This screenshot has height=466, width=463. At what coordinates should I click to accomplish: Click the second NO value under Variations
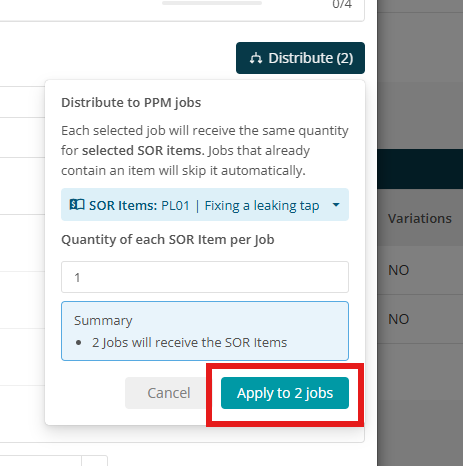tap(399, 319)
